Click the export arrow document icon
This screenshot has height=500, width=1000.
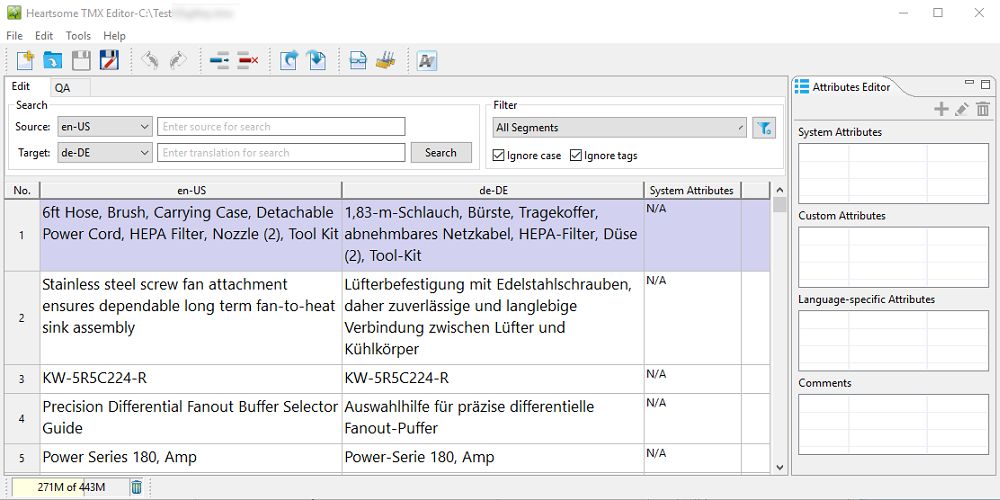coord(289,61)
